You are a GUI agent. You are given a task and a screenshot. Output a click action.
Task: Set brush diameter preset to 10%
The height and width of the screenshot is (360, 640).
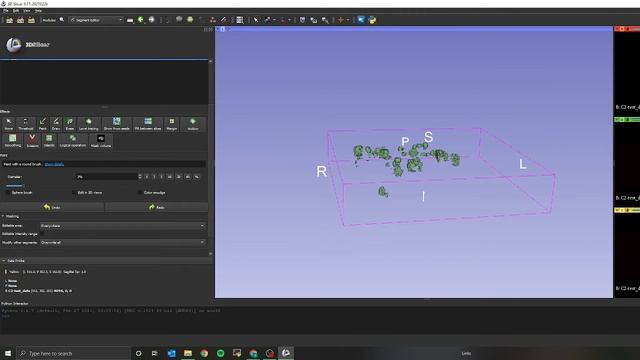pyautogui.click(x=169, y=177)
